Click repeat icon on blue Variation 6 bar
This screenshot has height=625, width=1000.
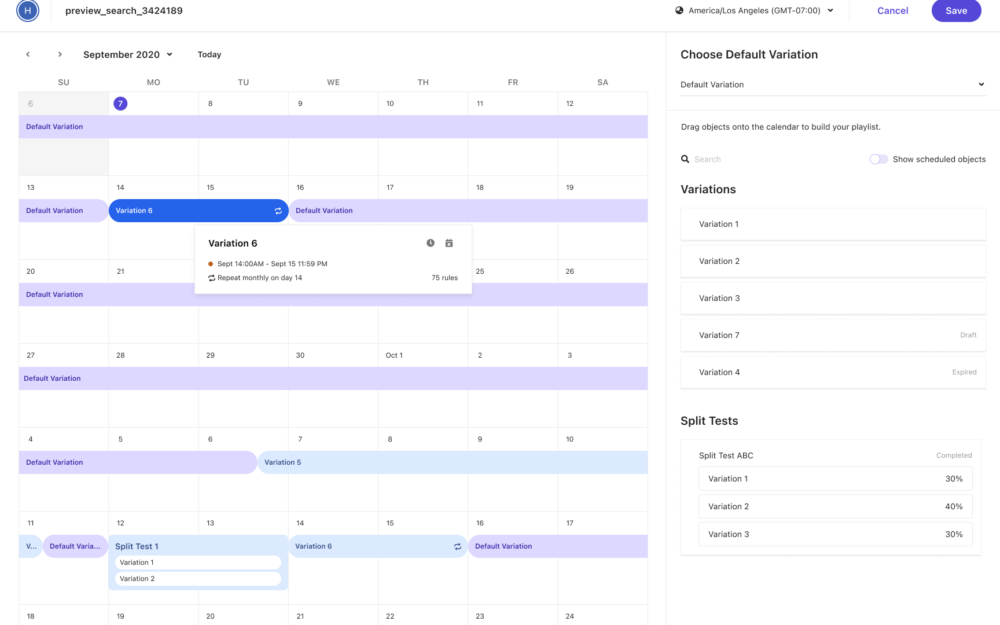coord(278,211)
